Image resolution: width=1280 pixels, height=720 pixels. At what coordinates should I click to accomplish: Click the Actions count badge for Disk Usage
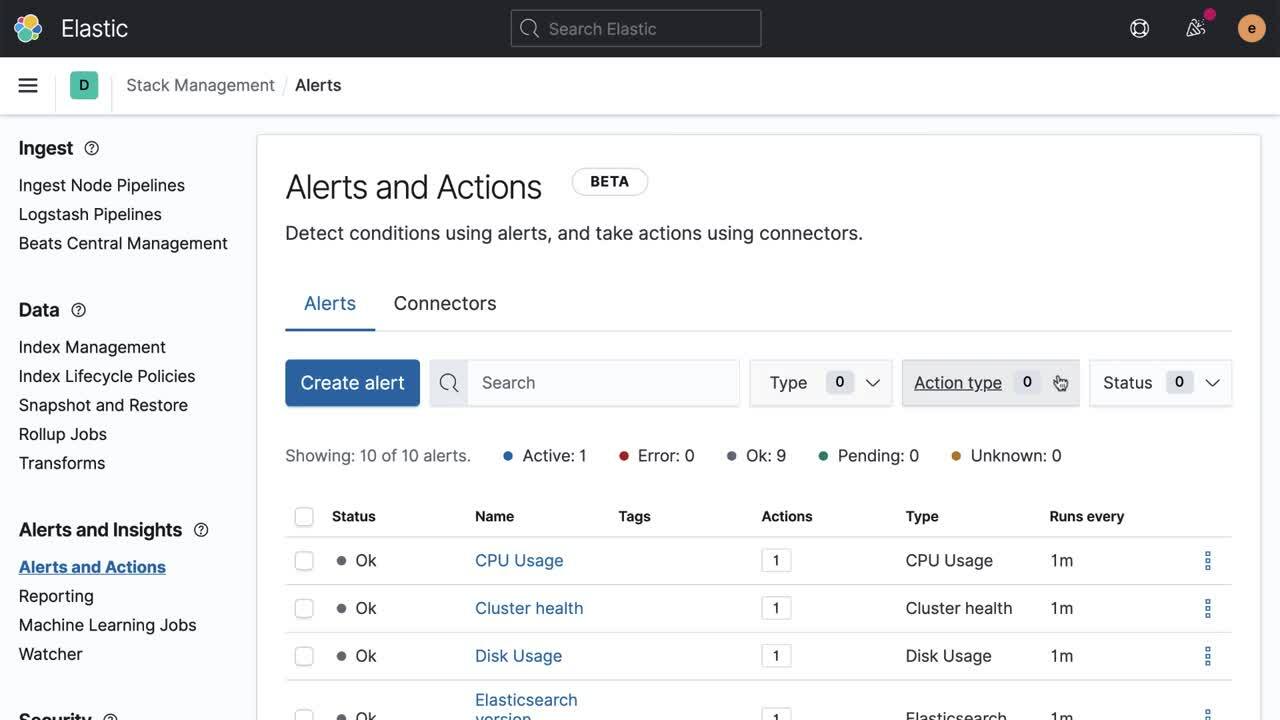click(776, 656)
